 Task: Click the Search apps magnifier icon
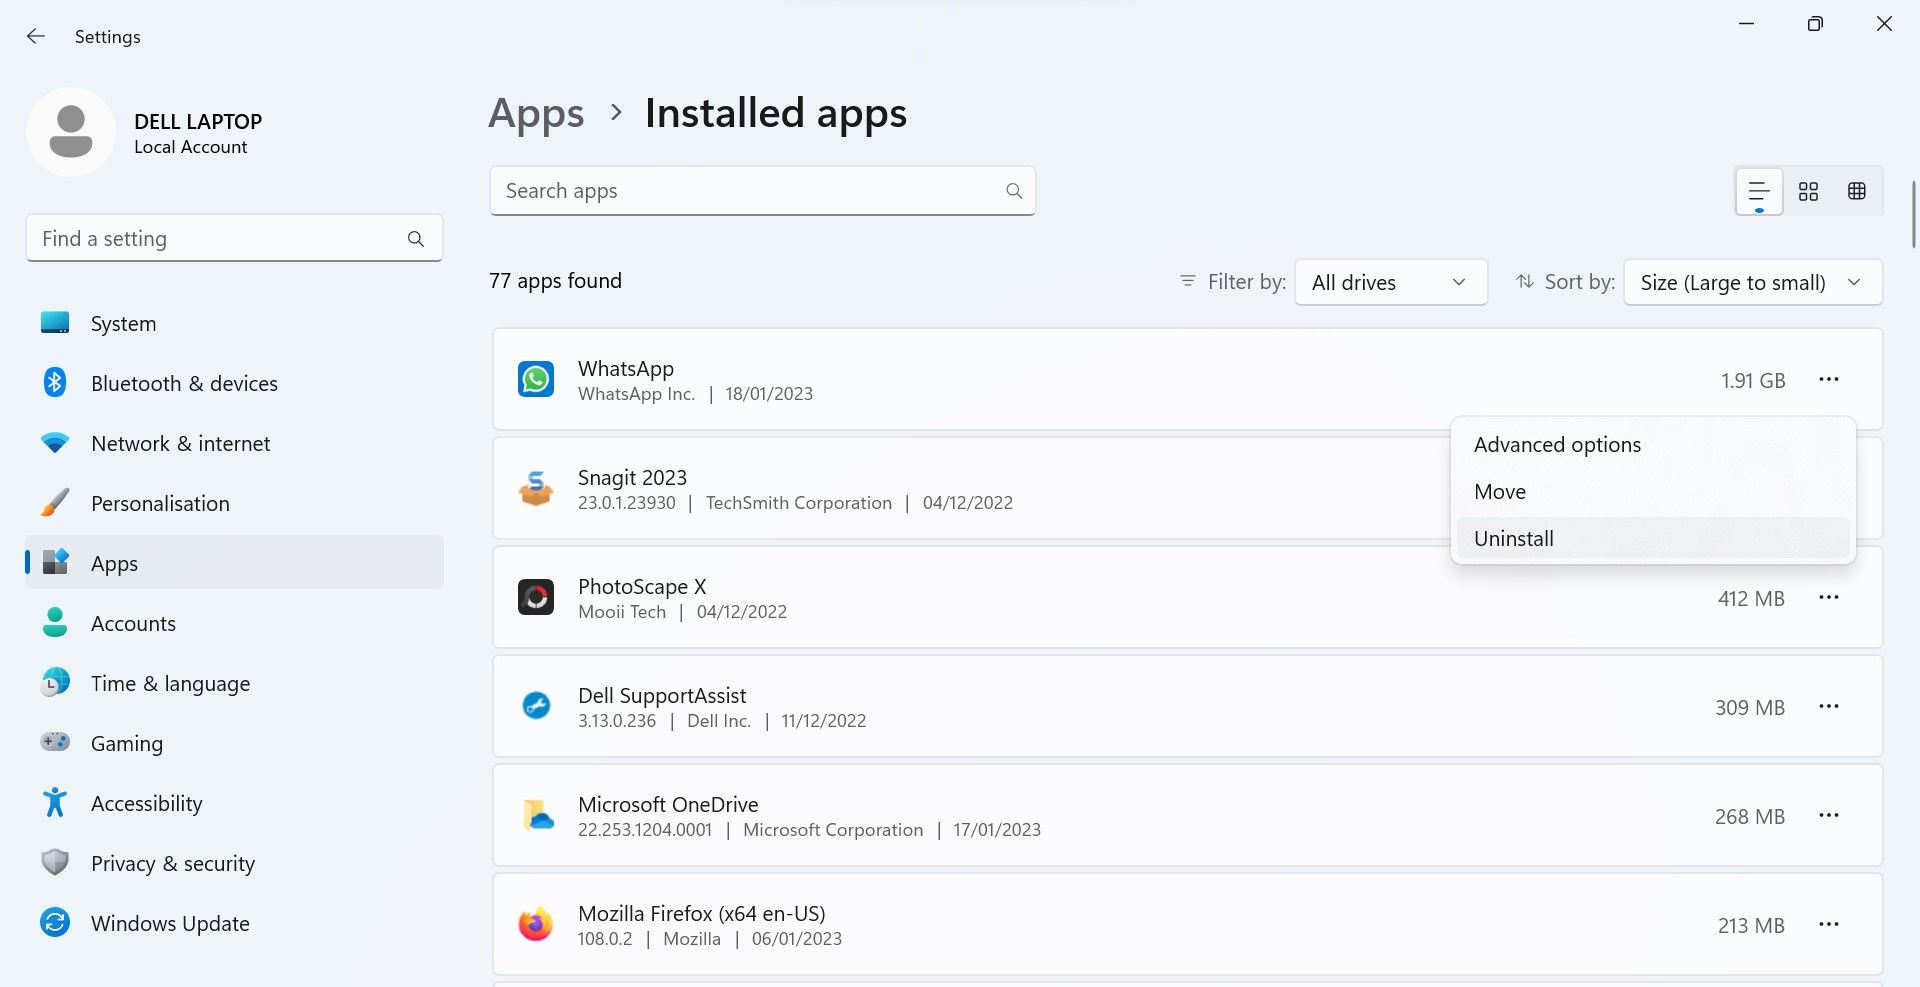tap(1014, 191)
